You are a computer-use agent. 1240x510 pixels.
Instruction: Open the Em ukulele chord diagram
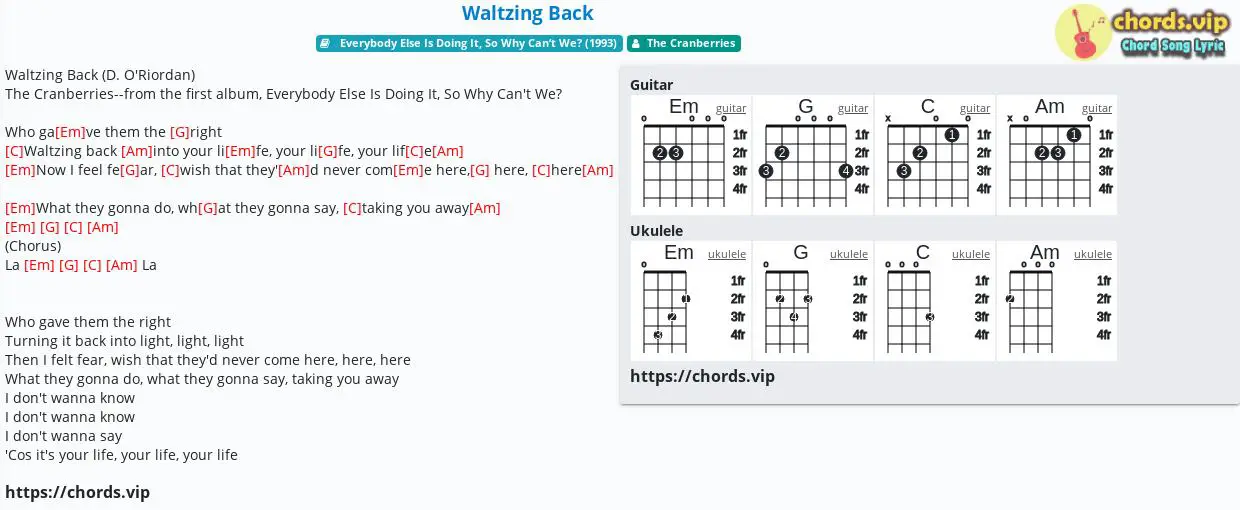click(x=691, y=301)
